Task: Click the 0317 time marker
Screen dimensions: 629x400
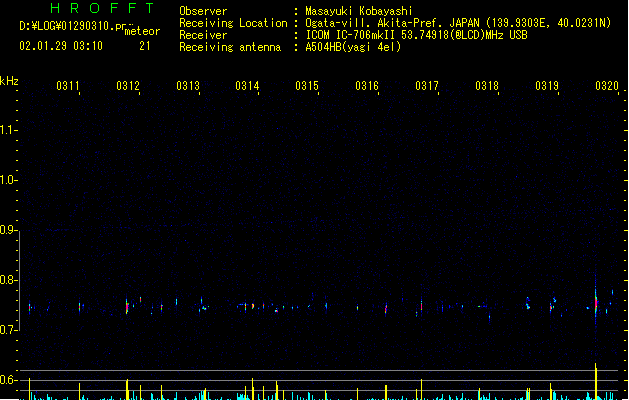Action: coord(427,86)
